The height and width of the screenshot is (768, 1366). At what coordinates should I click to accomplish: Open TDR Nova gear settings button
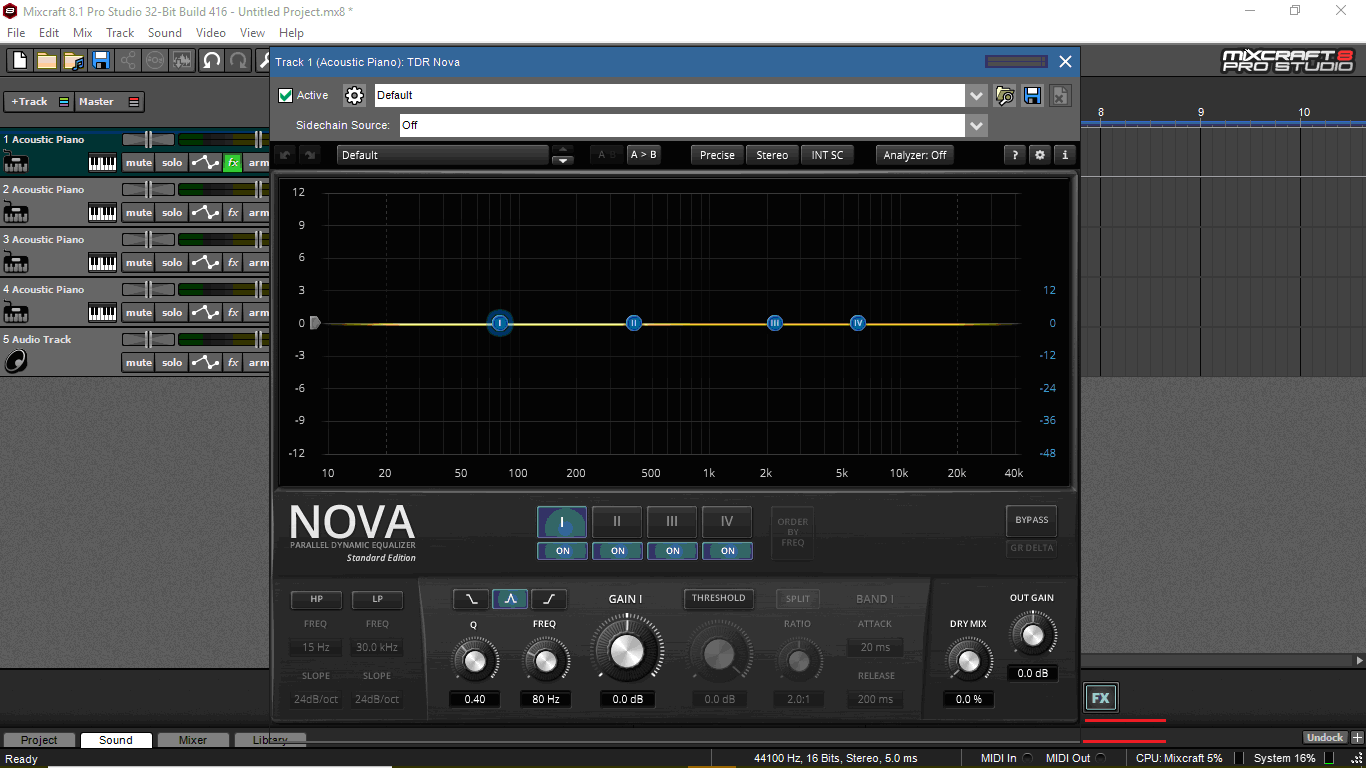(1040, 155)
